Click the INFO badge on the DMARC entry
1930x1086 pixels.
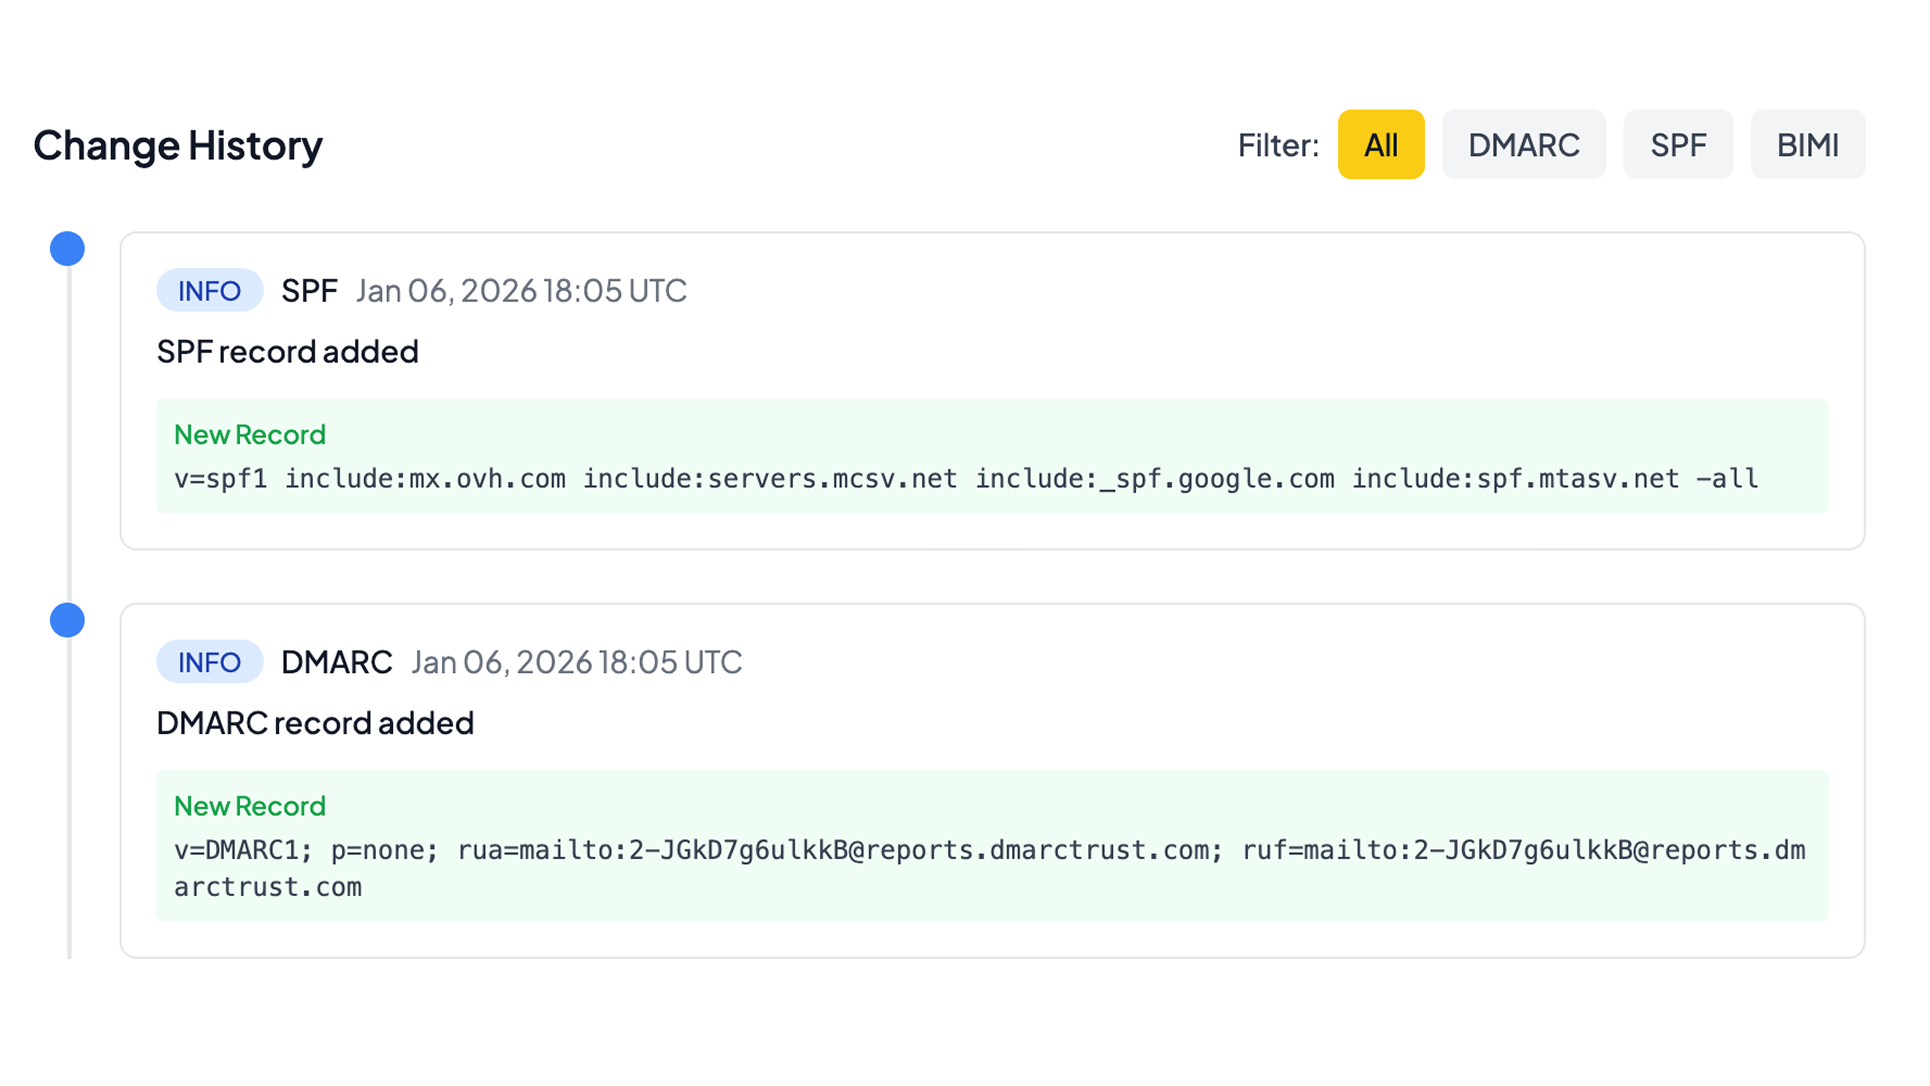point(209,661)
